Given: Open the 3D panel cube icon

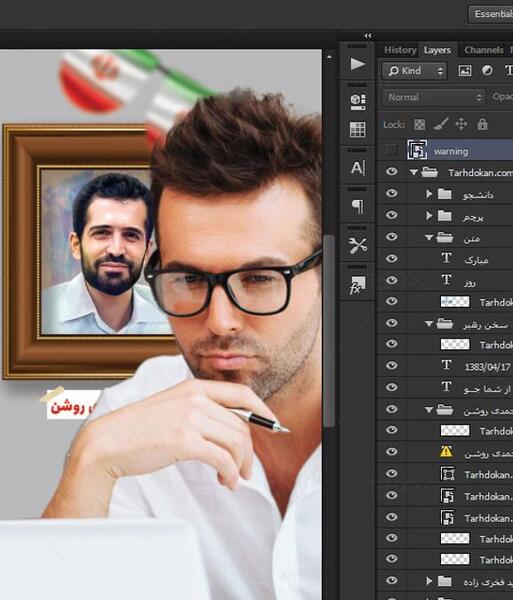Looking at the screenshot, I should [358, 101].
